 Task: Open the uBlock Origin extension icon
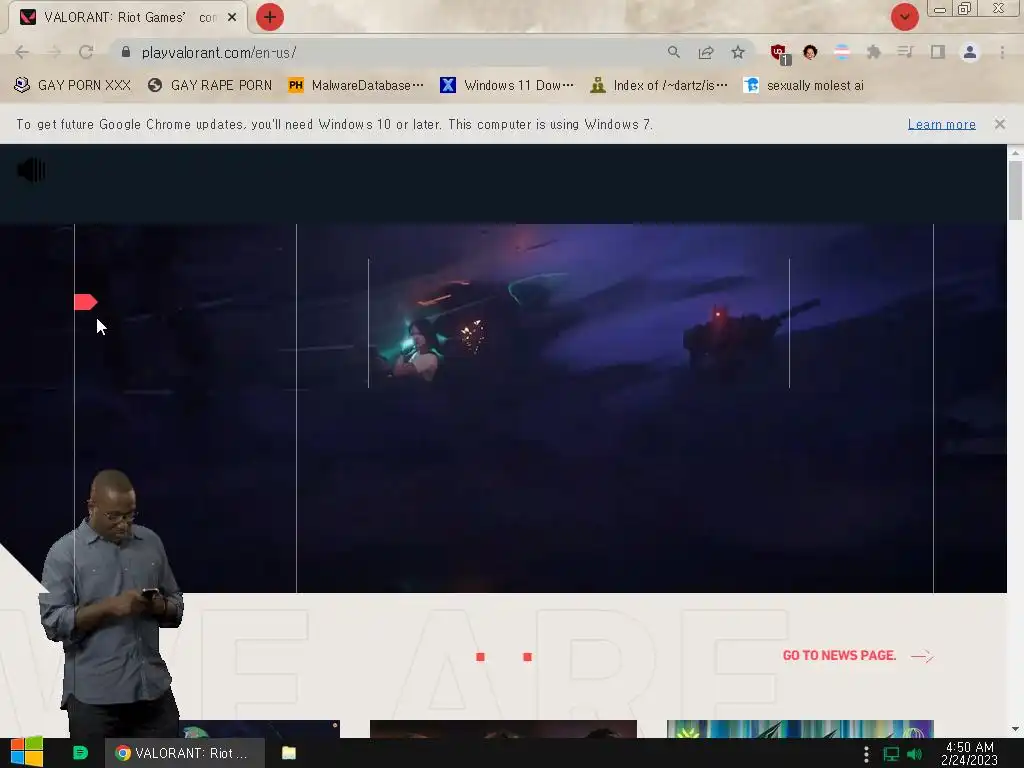point(779,54)
